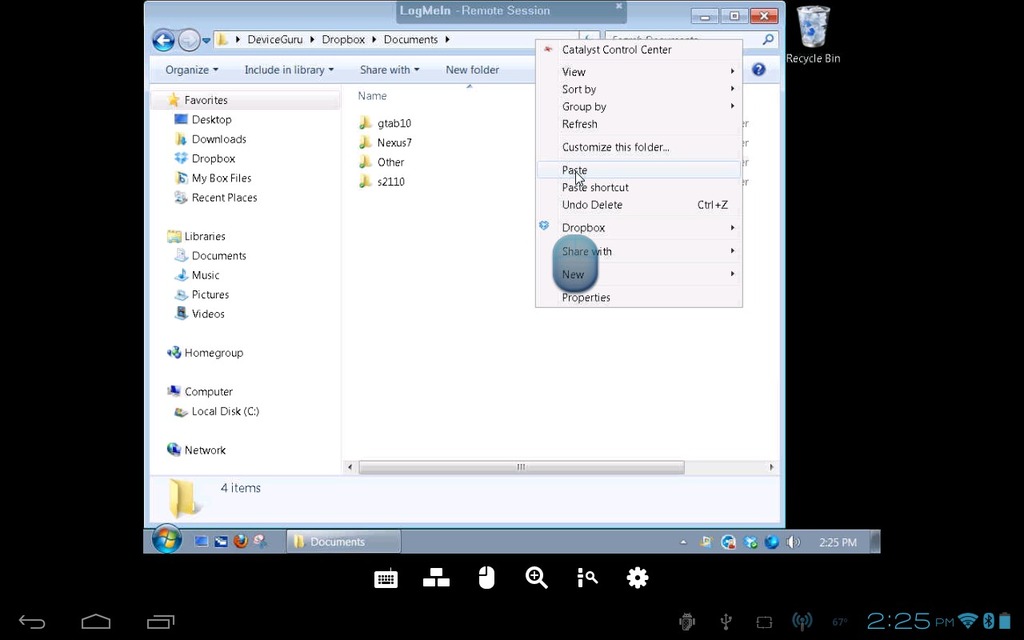Choose Paste from the context menu
1024x640 pixels.
click(x=639, y=170)
